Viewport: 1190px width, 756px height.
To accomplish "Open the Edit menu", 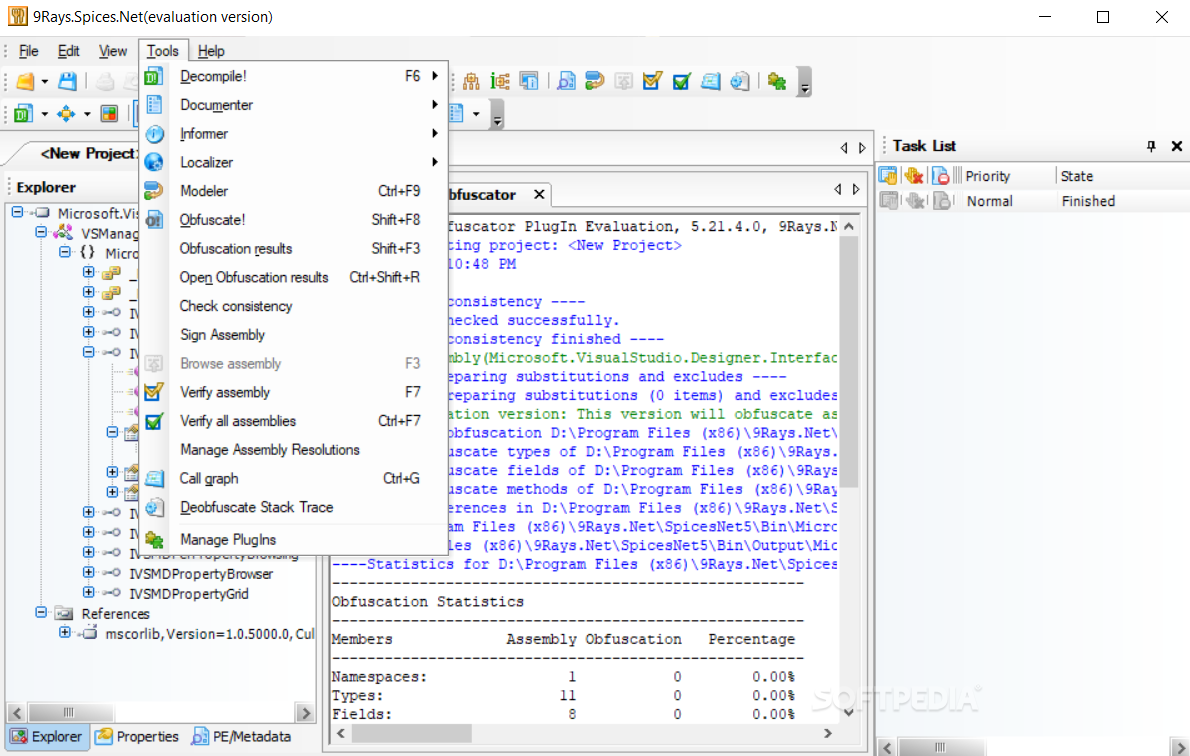I will click(68, 51).
